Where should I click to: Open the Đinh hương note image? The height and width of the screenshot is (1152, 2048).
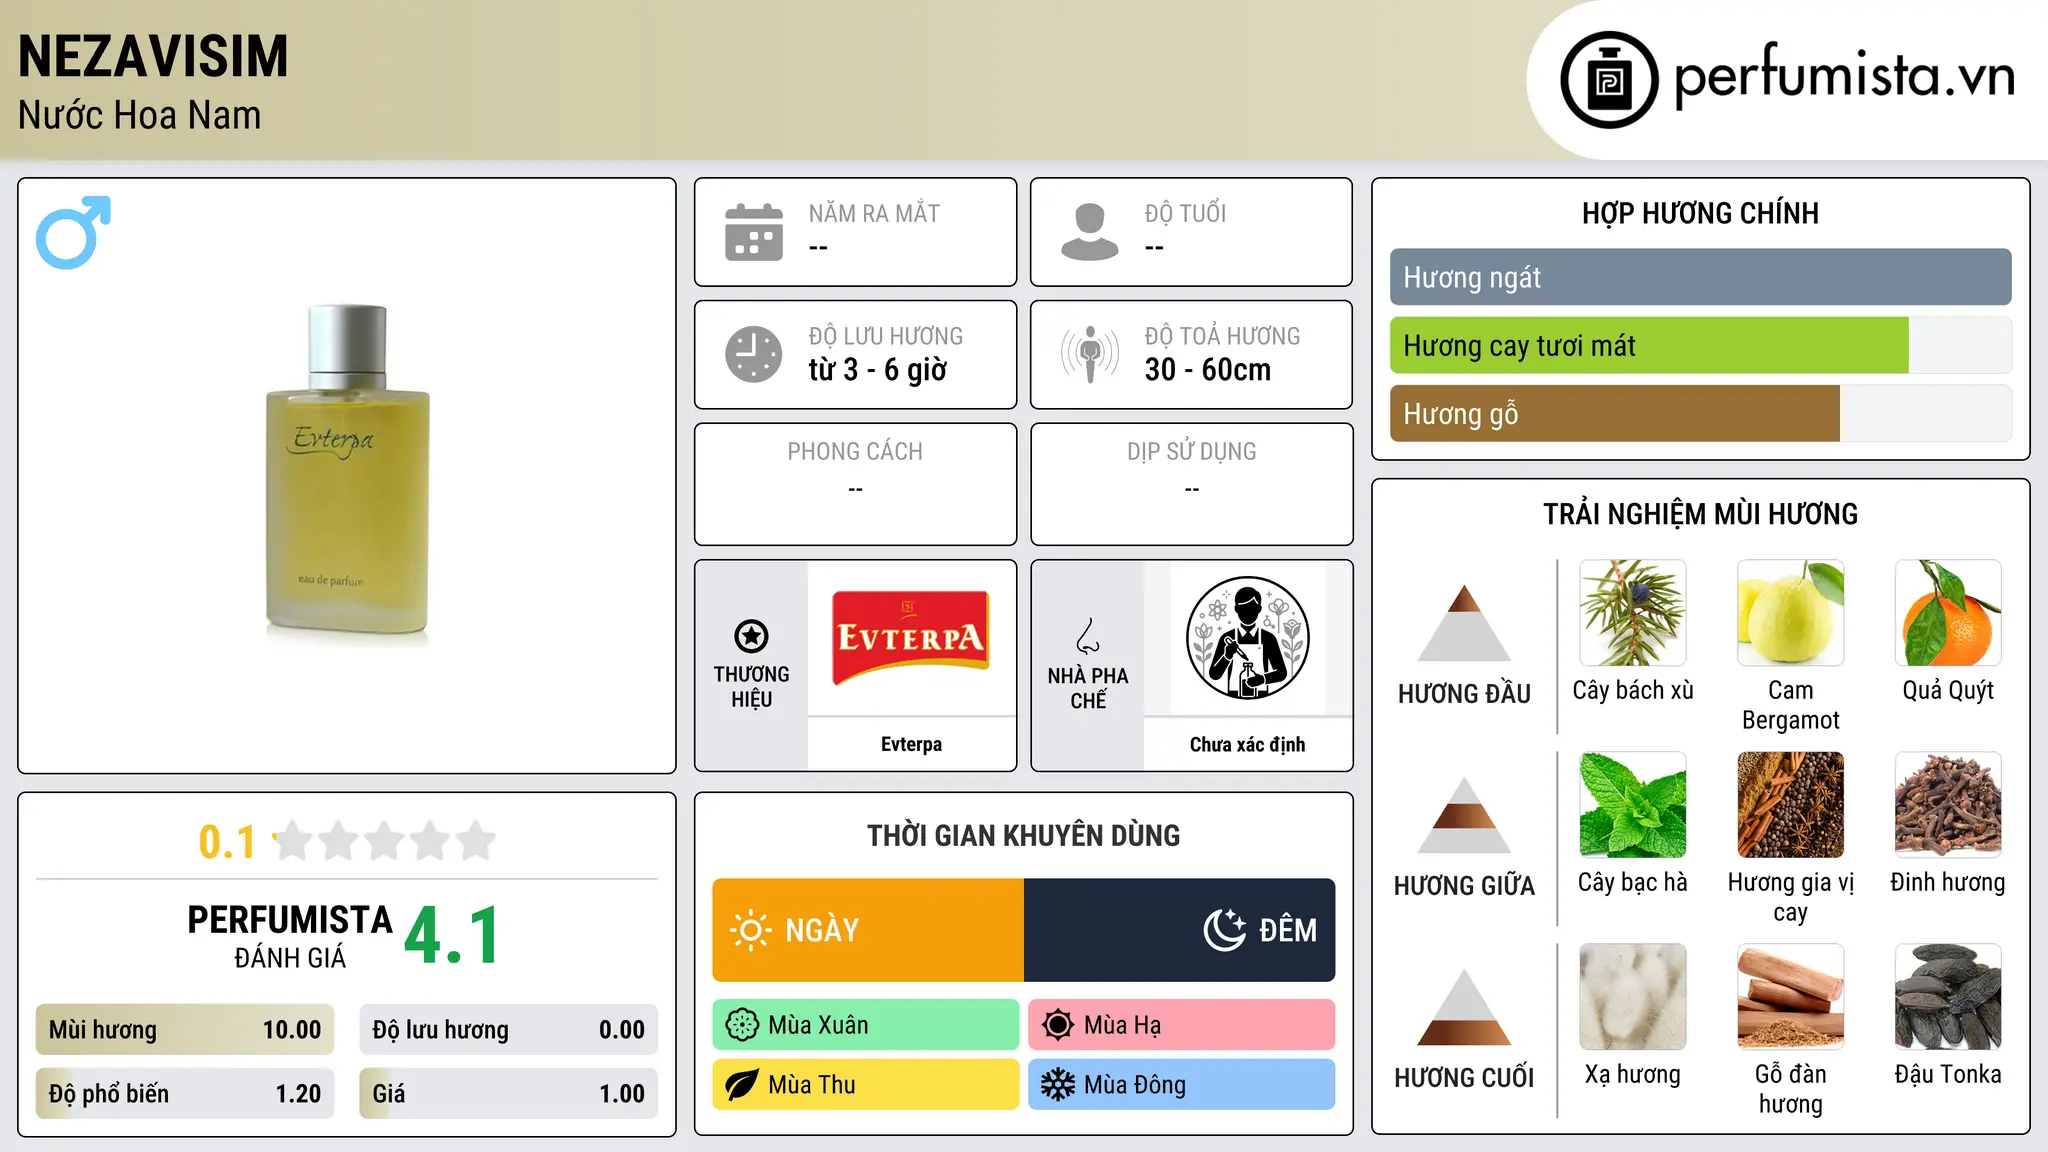point(1948,805)
